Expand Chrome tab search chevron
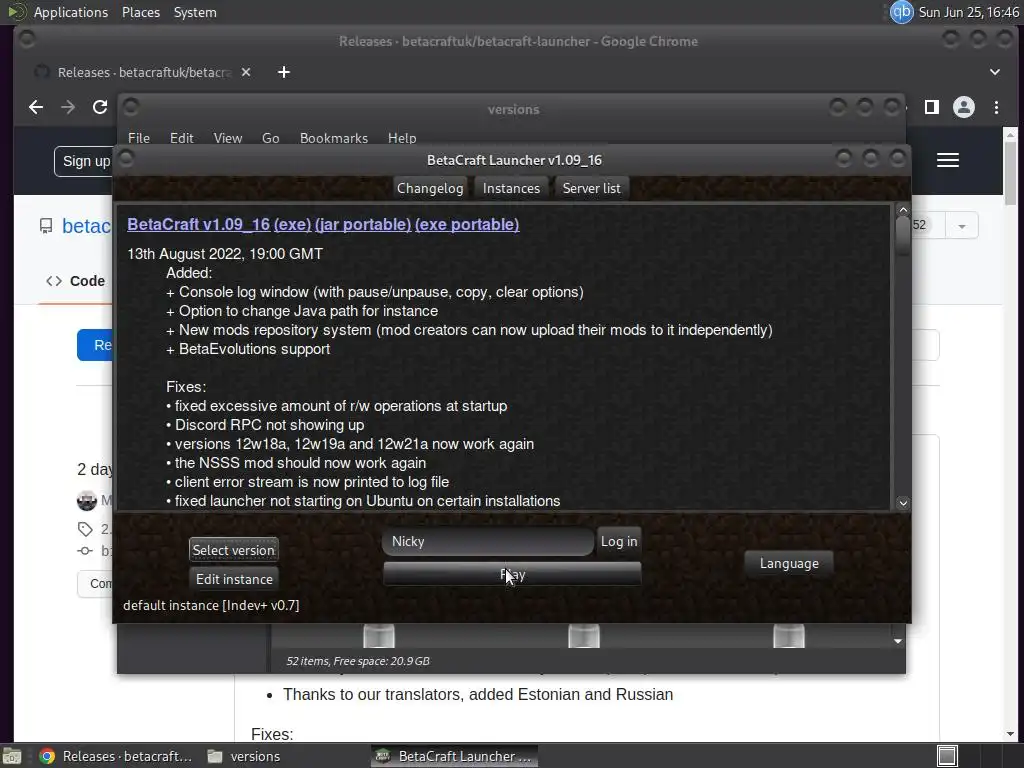 pyautogui.click(x=995, y=72)
